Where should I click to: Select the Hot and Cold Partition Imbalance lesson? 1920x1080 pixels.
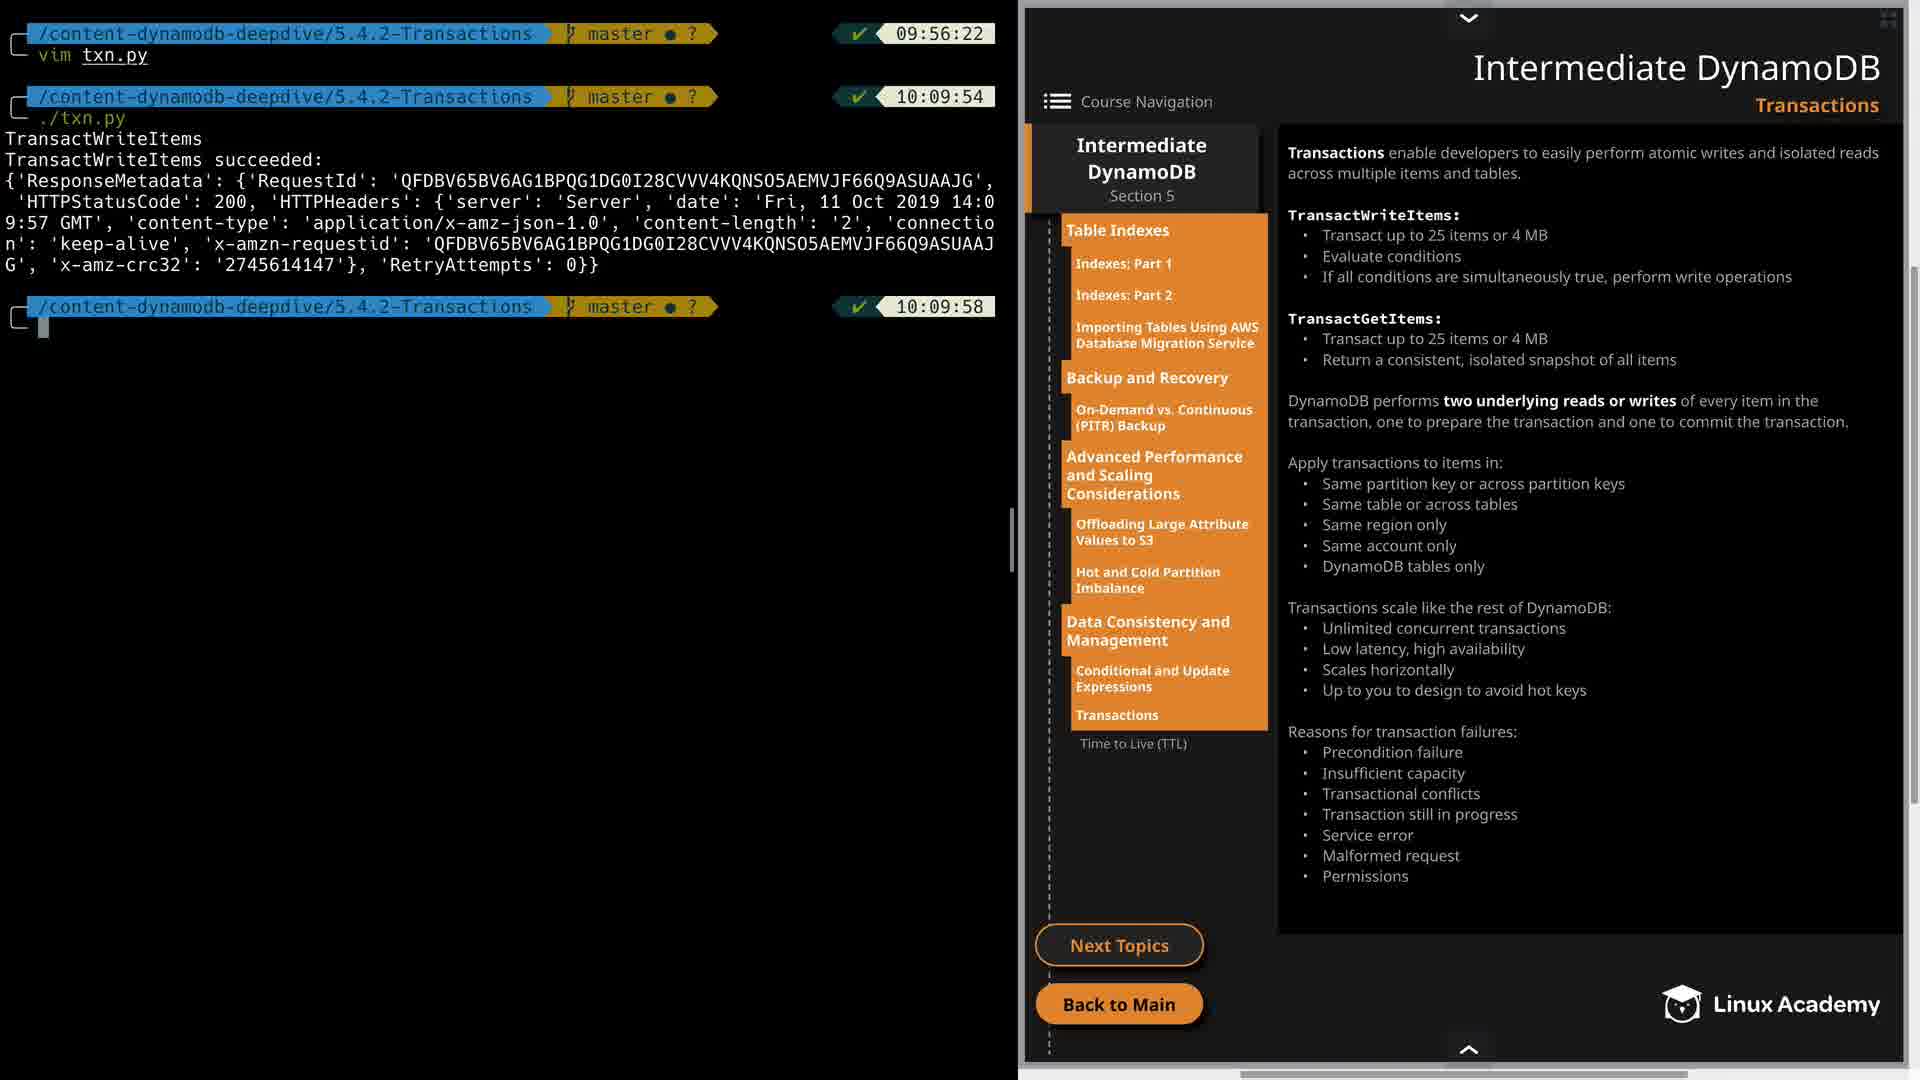point(1147,580)
